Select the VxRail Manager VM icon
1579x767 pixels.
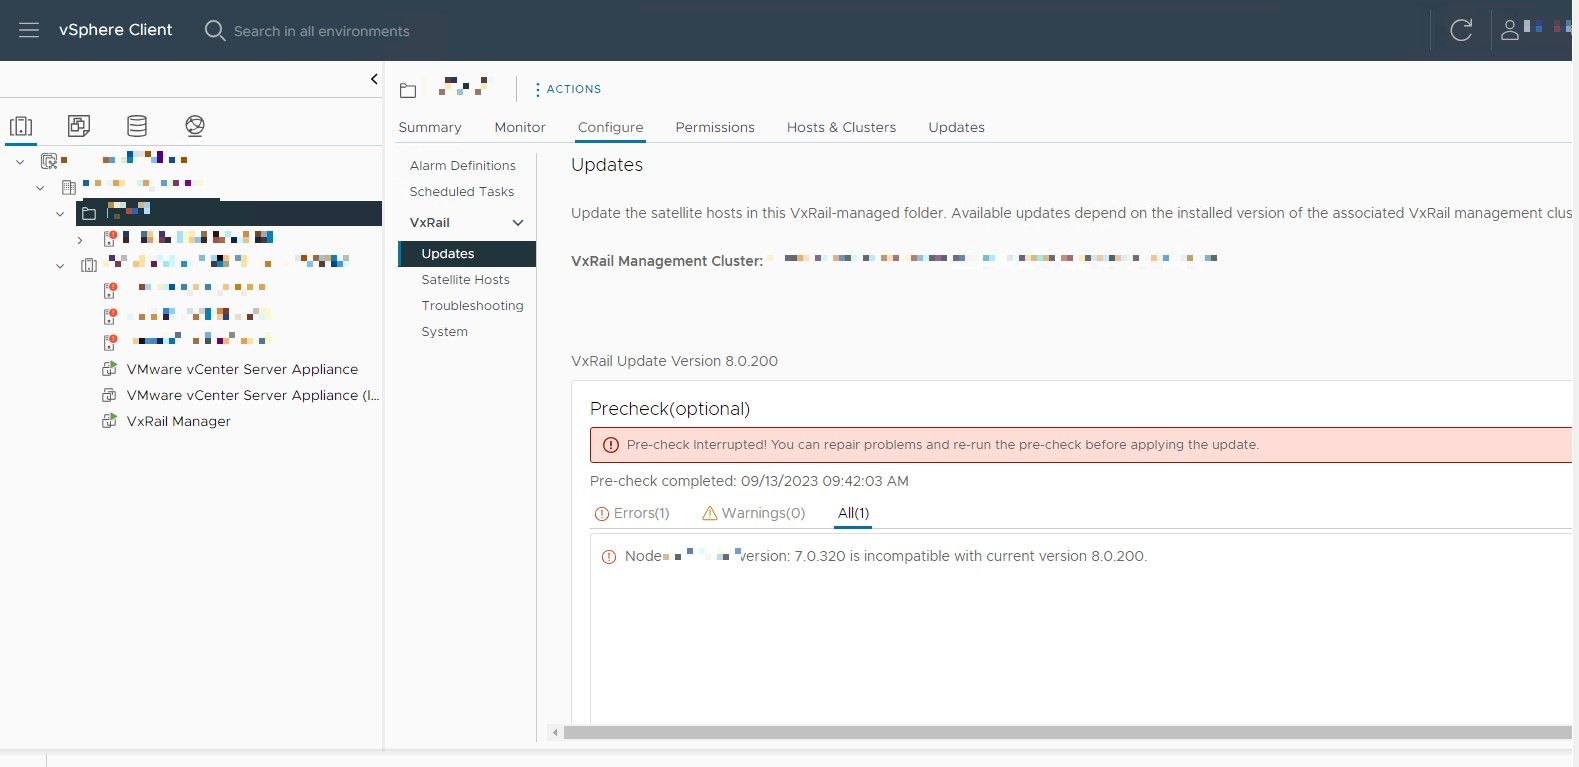pyautogui.click(x=110, y=421)
